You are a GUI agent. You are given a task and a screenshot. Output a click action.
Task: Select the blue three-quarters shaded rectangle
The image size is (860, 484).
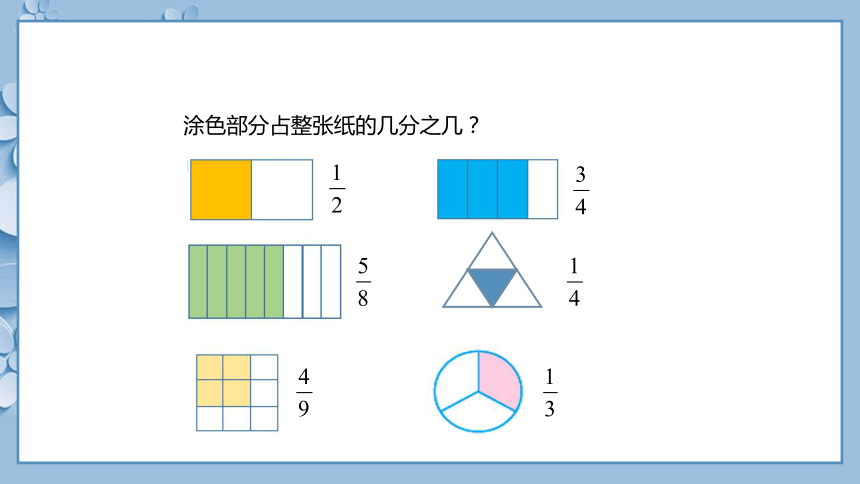(497, 189)
